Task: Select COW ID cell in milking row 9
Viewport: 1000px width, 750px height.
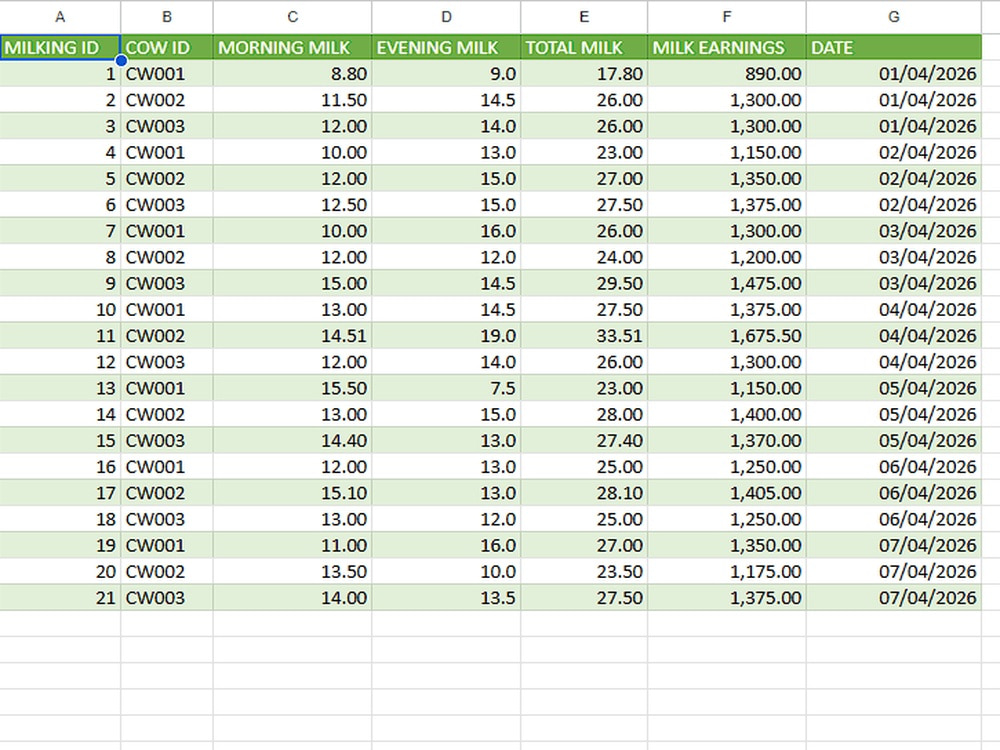Action: click(166, 283)
